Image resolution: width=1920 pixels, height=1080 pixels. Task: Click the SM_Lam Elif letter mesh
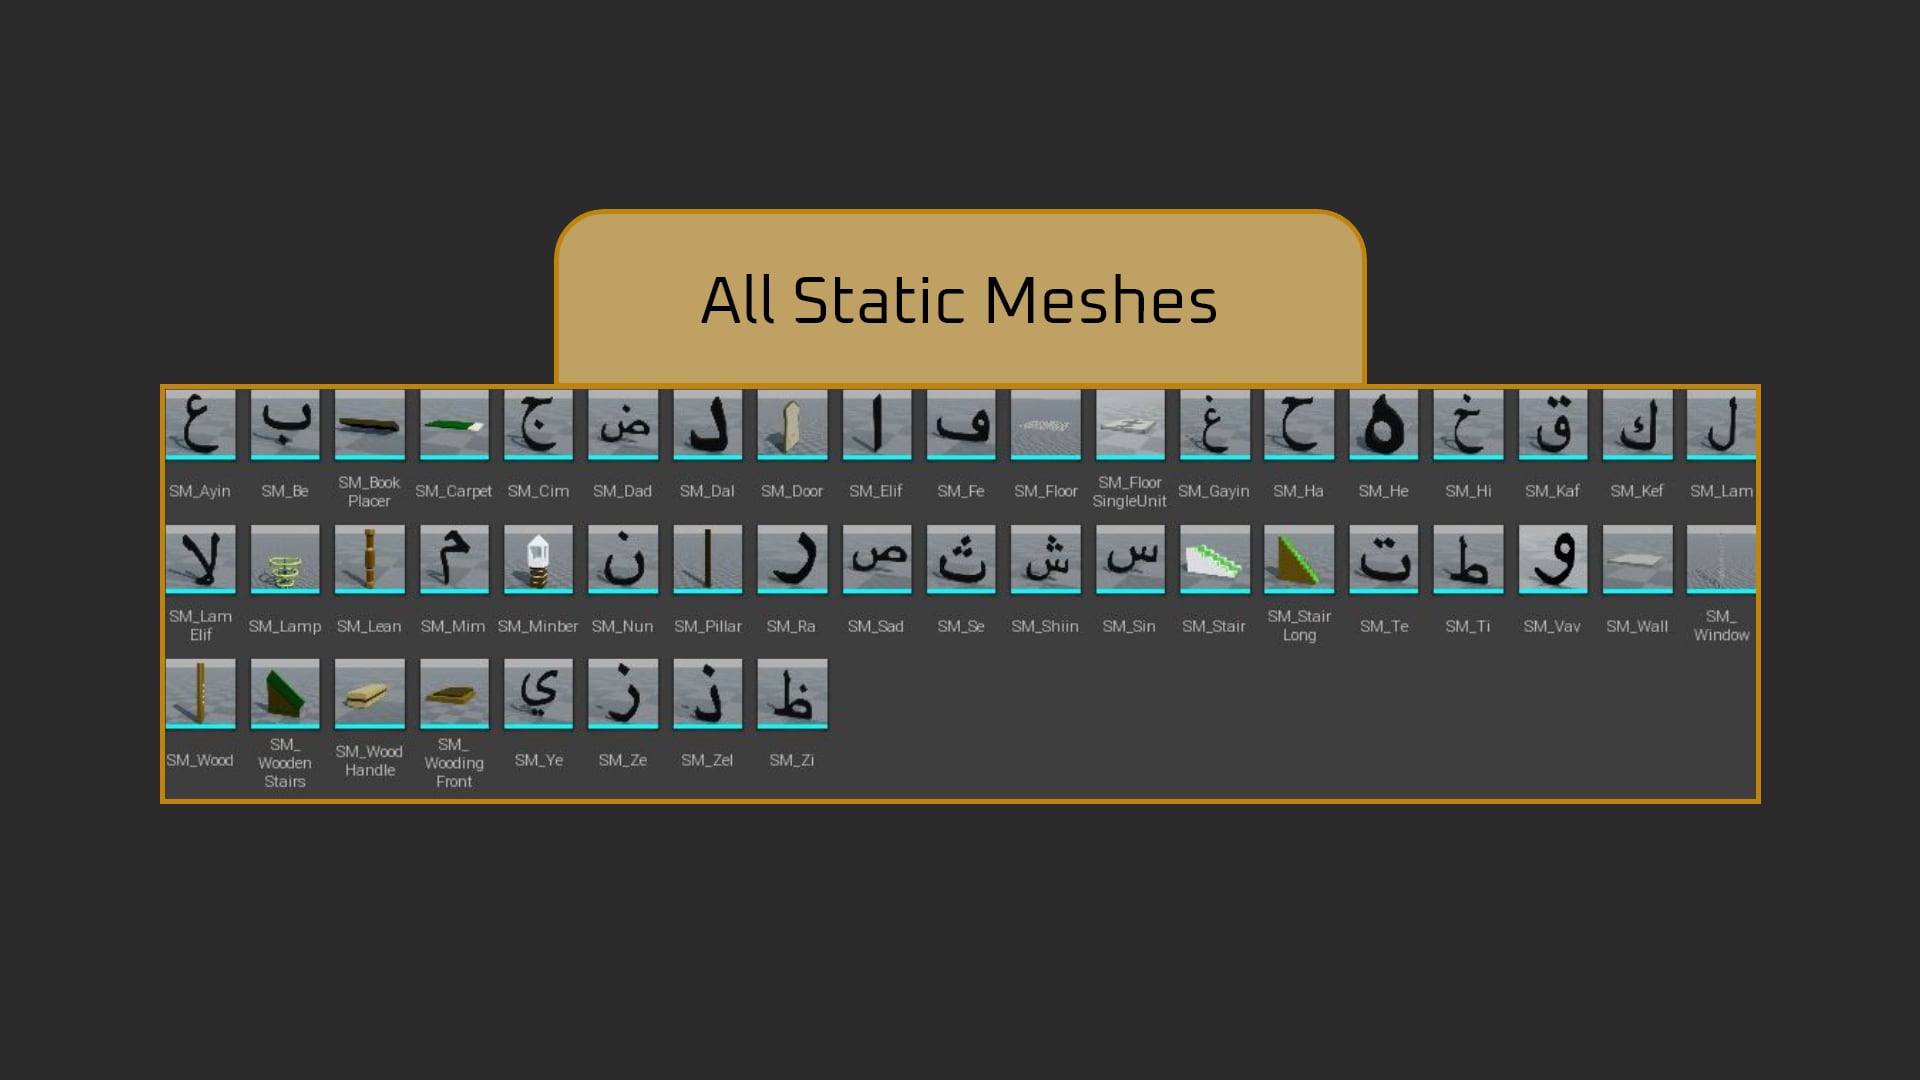tap(200, 560)
